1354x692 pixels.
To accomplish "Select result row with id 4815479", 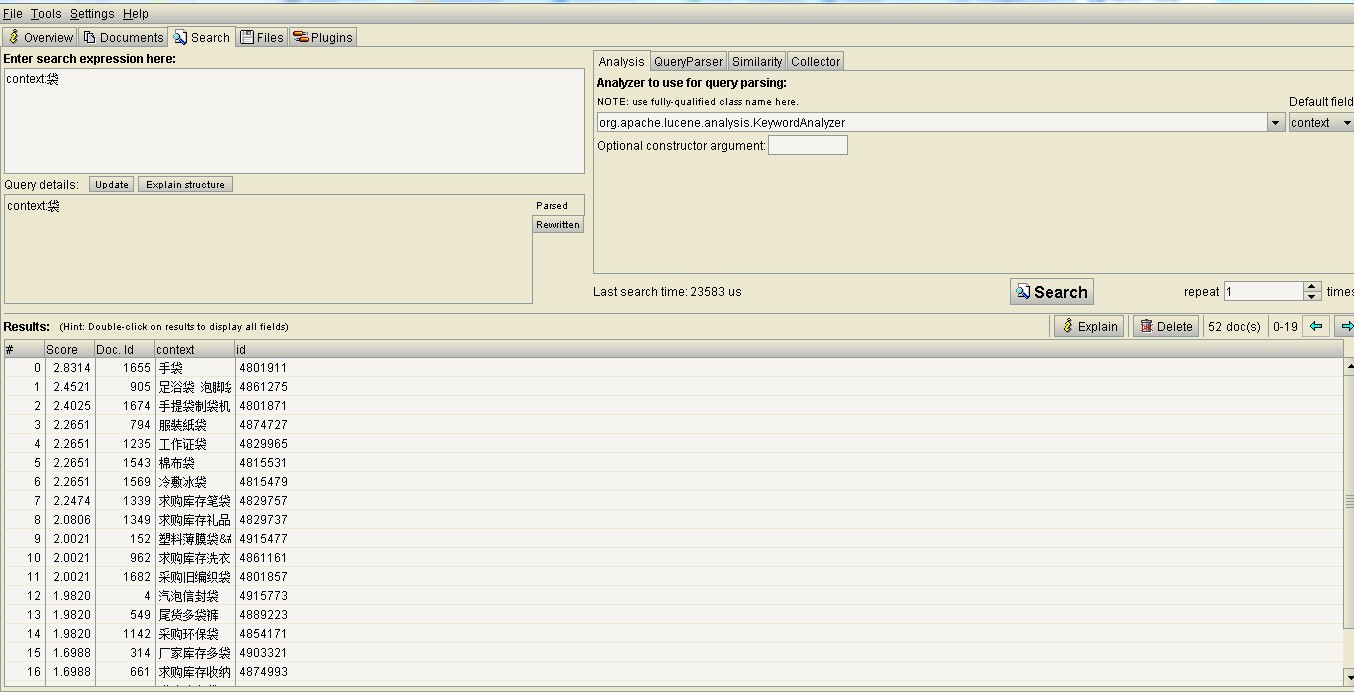I will pyautogui.click(x=672, y=482).
